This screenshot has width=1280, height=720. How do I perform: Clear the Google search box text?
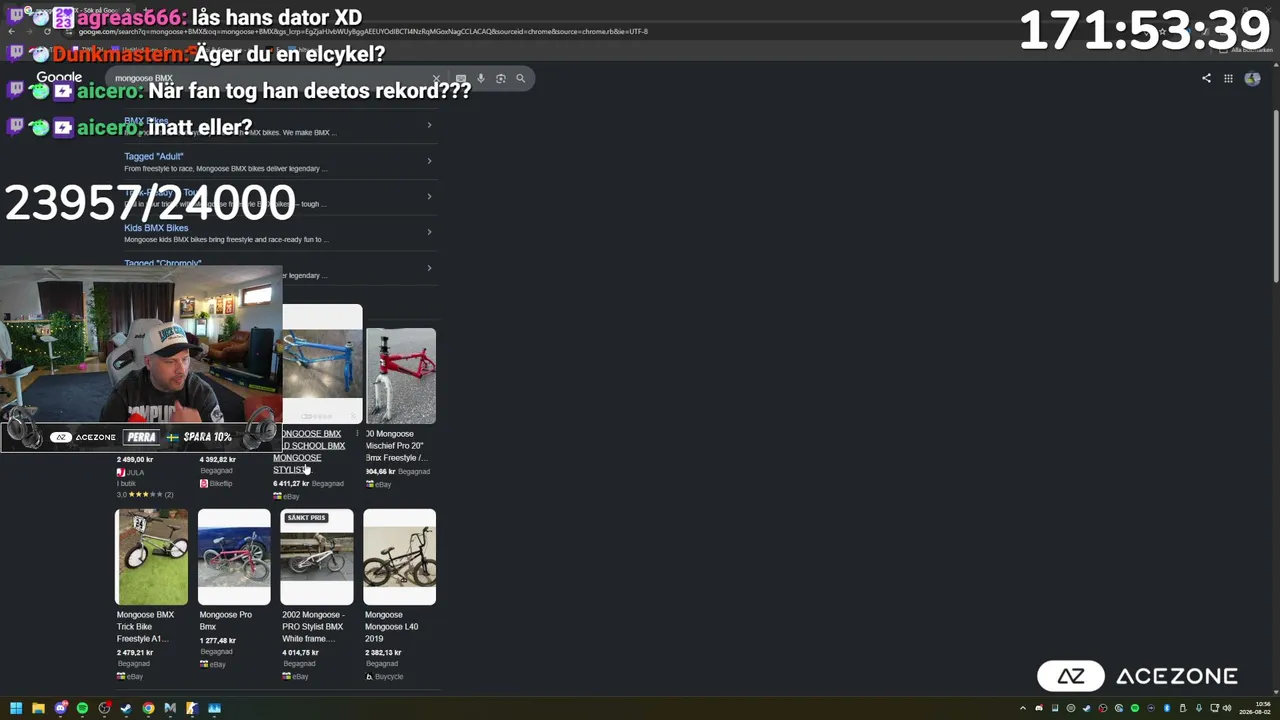(x=436, y=78)
